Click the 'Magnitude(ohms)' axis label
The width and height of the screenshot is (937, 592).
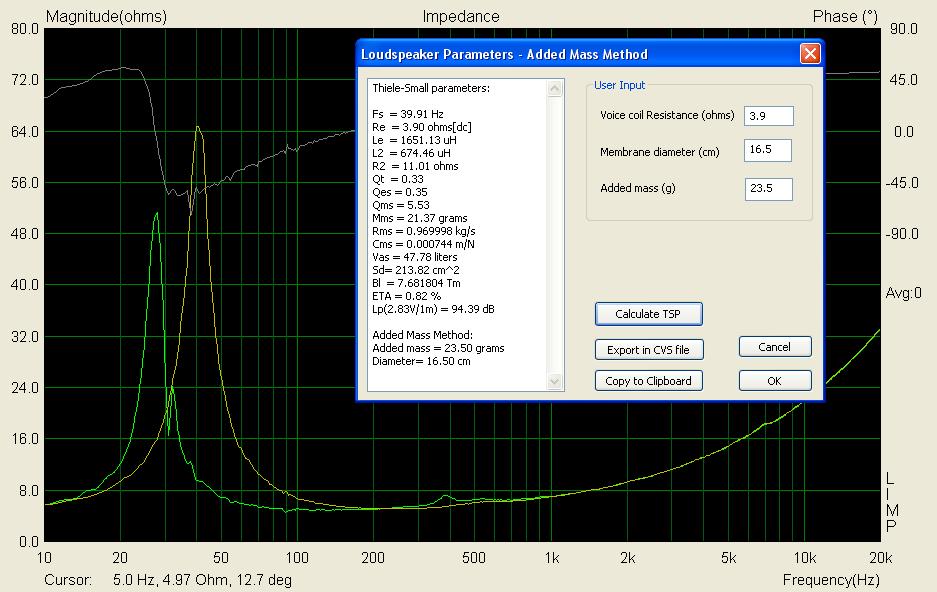point(106,17)
